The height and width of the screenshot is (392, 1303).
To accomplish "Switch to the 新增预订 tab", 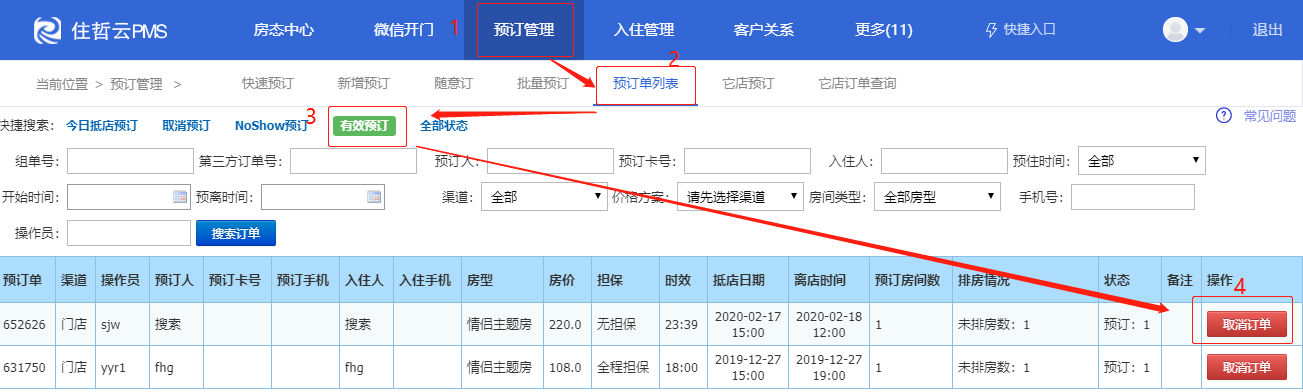I will click(363, 84).
